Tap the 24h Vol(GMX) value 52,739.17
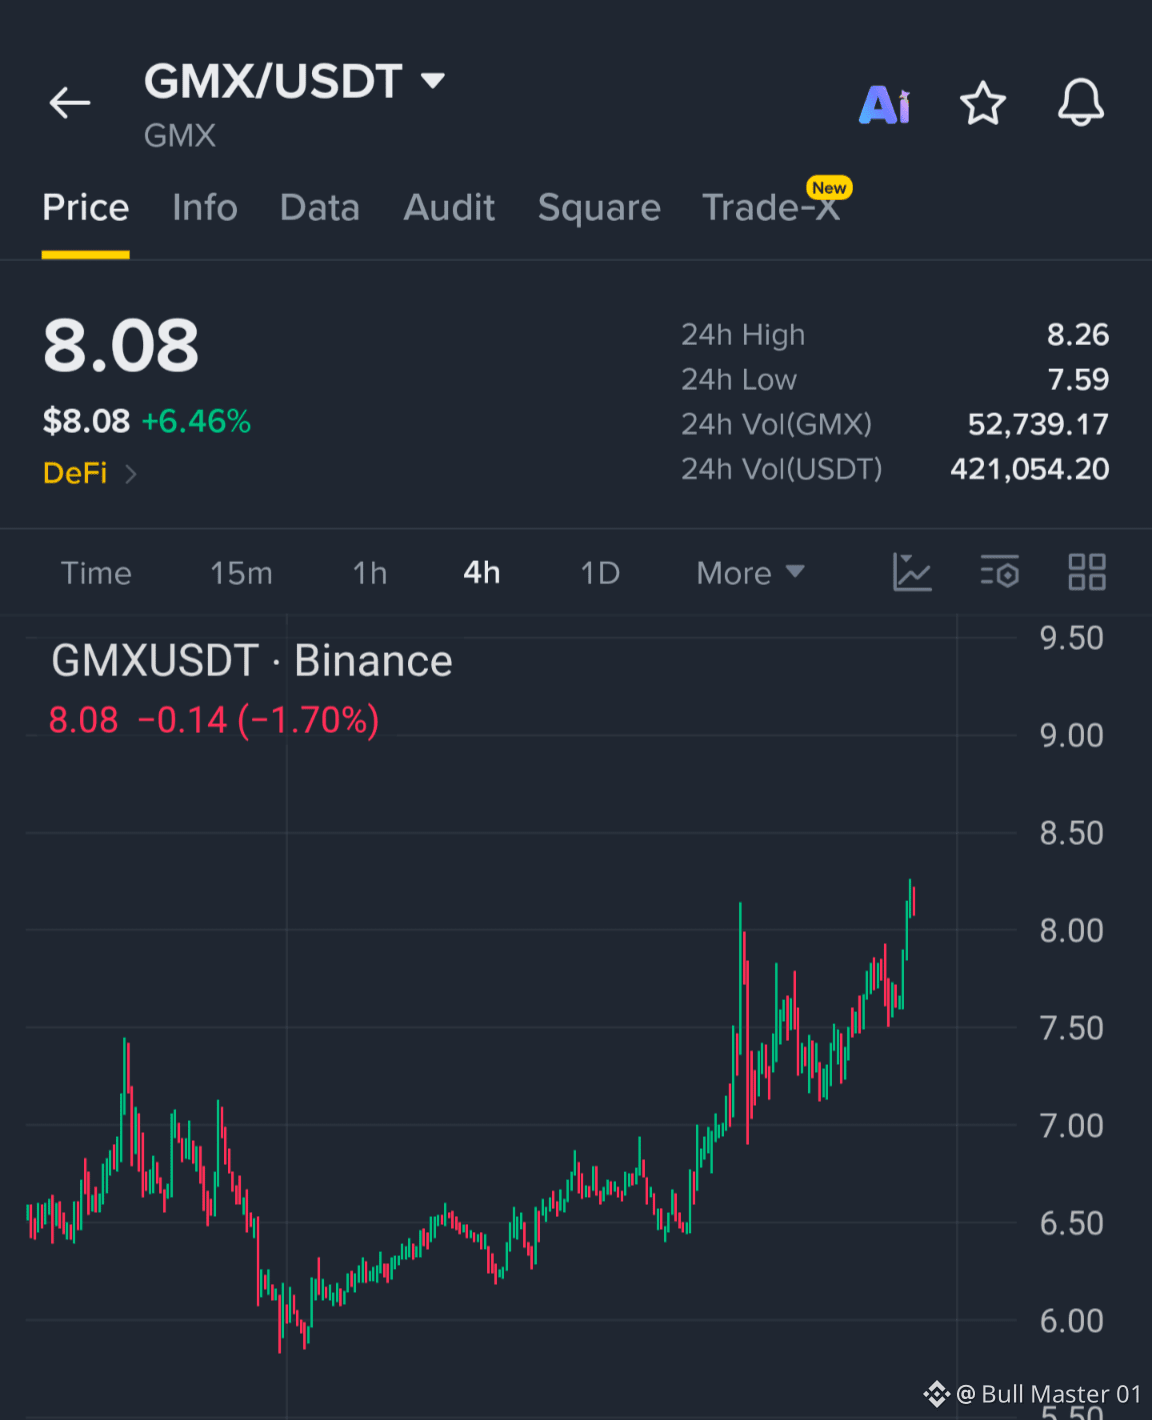Viewport: 1152px width, 1420px height. click(x=1038, y=424)
